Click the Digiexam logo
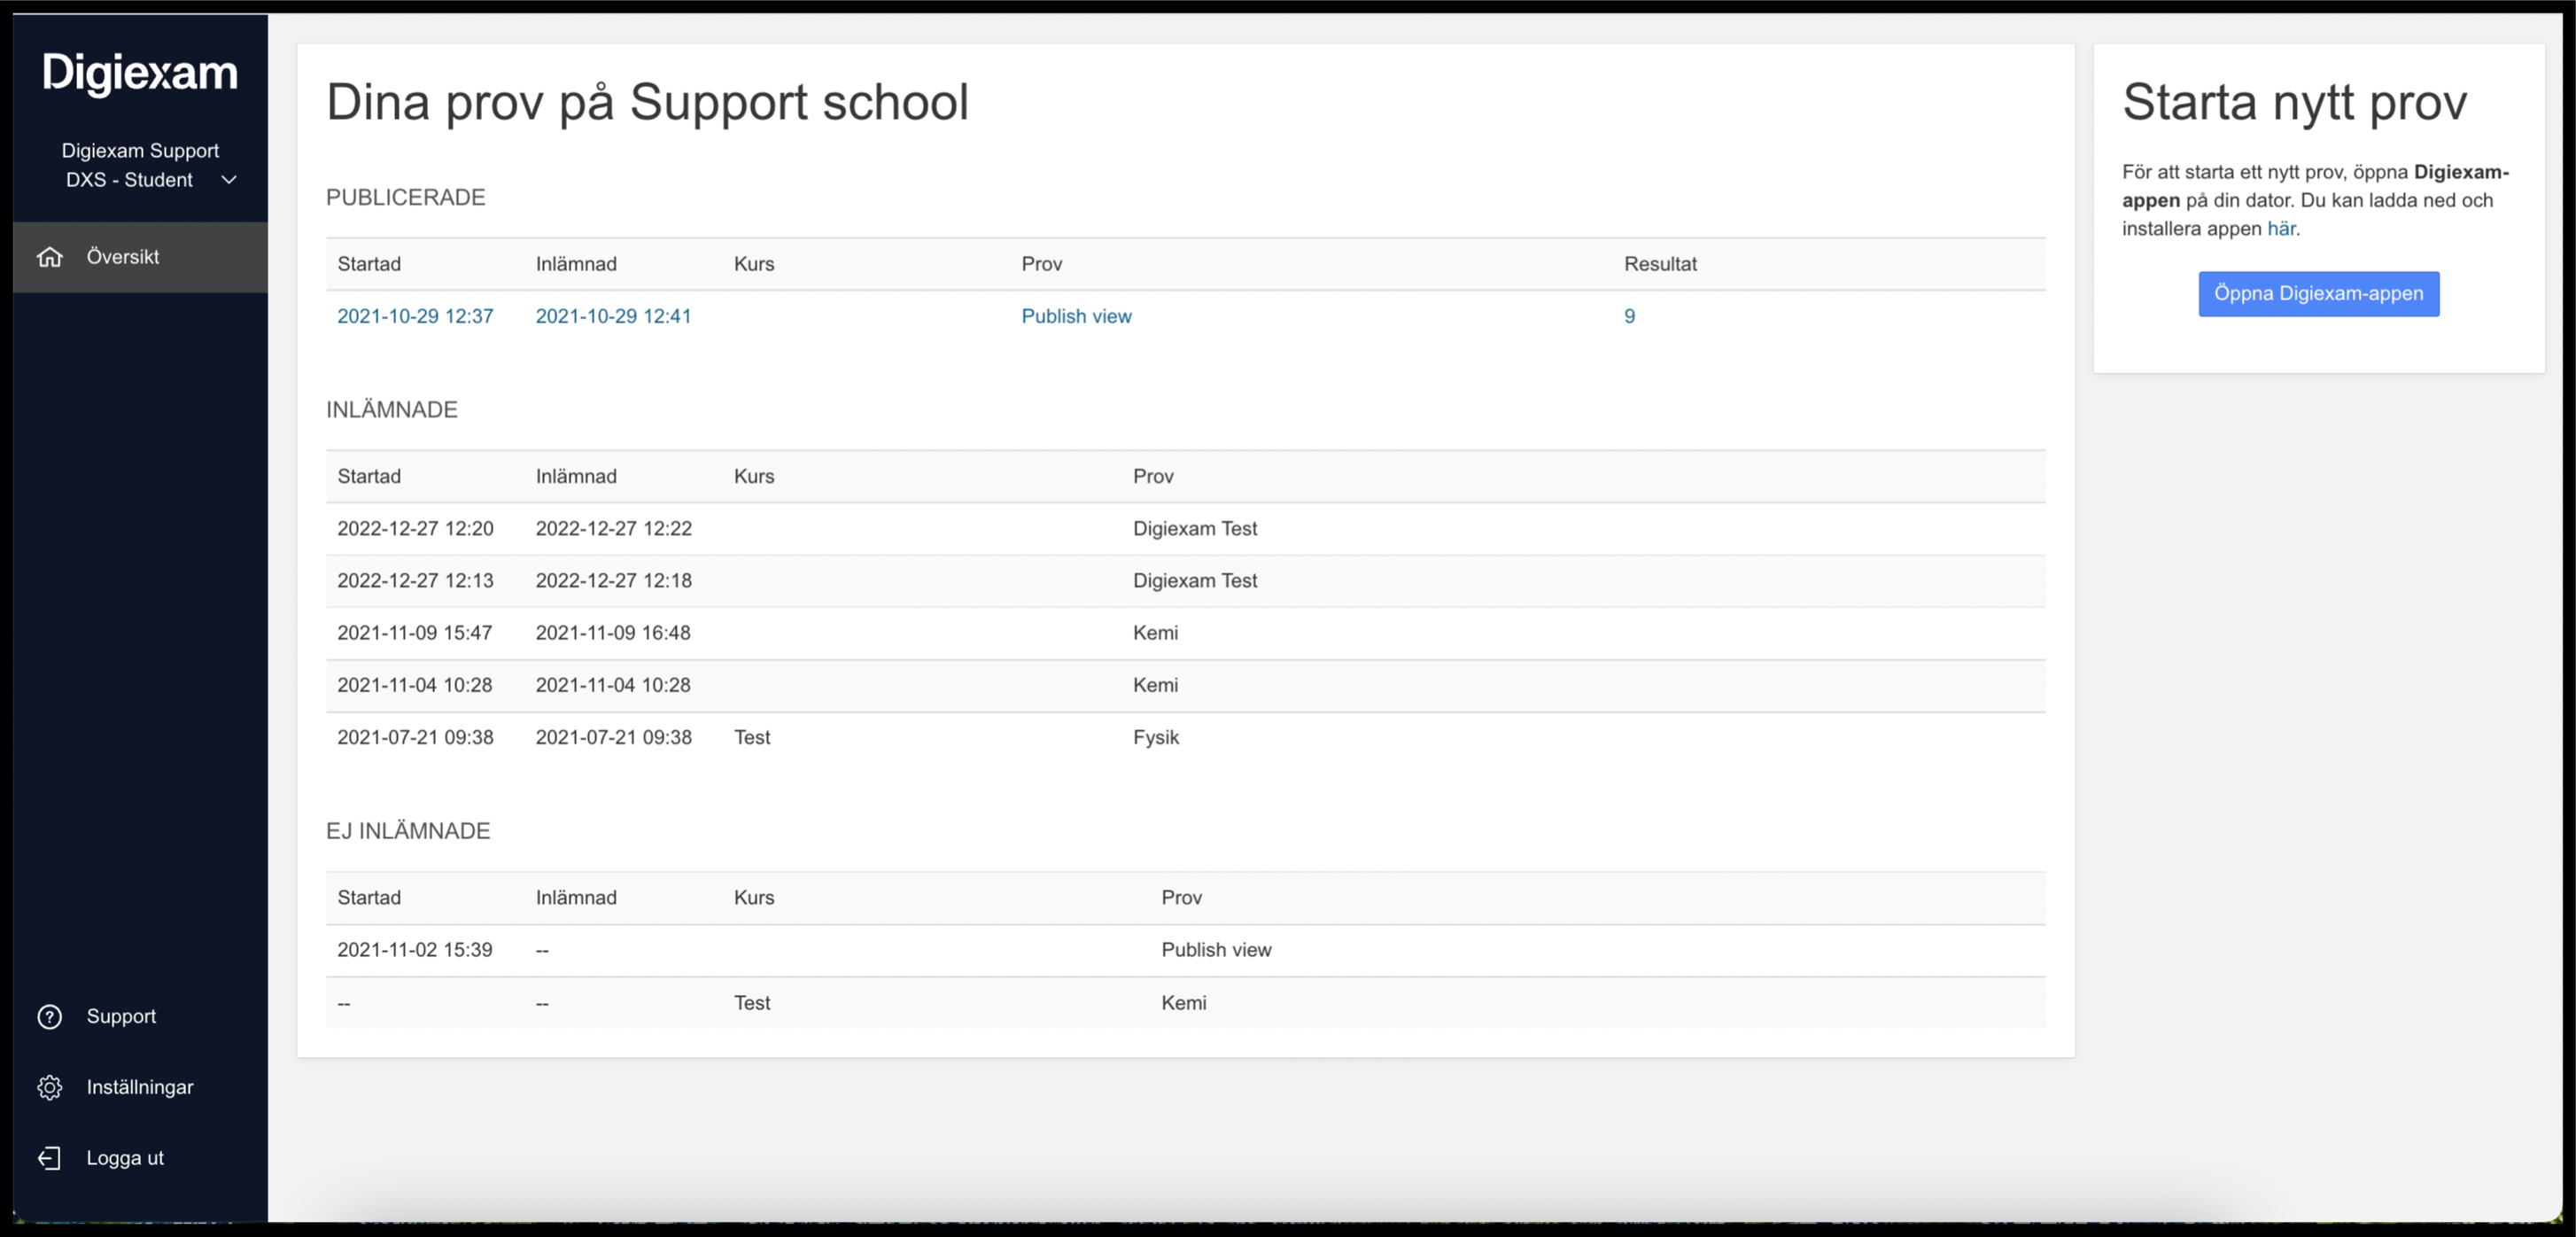Image resolution: width=2576 pixels, height=1237 pixels. tap(140, 73)
